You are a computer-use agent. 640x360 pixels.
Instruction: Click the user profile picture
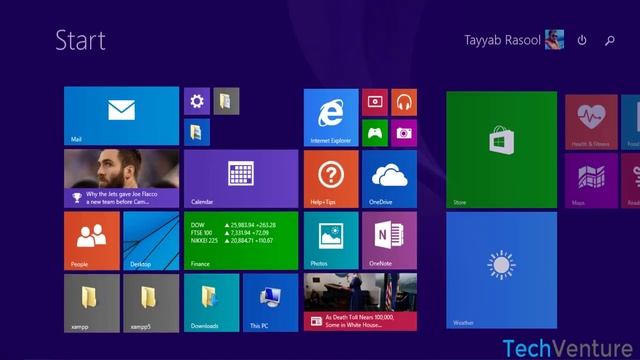554,40
